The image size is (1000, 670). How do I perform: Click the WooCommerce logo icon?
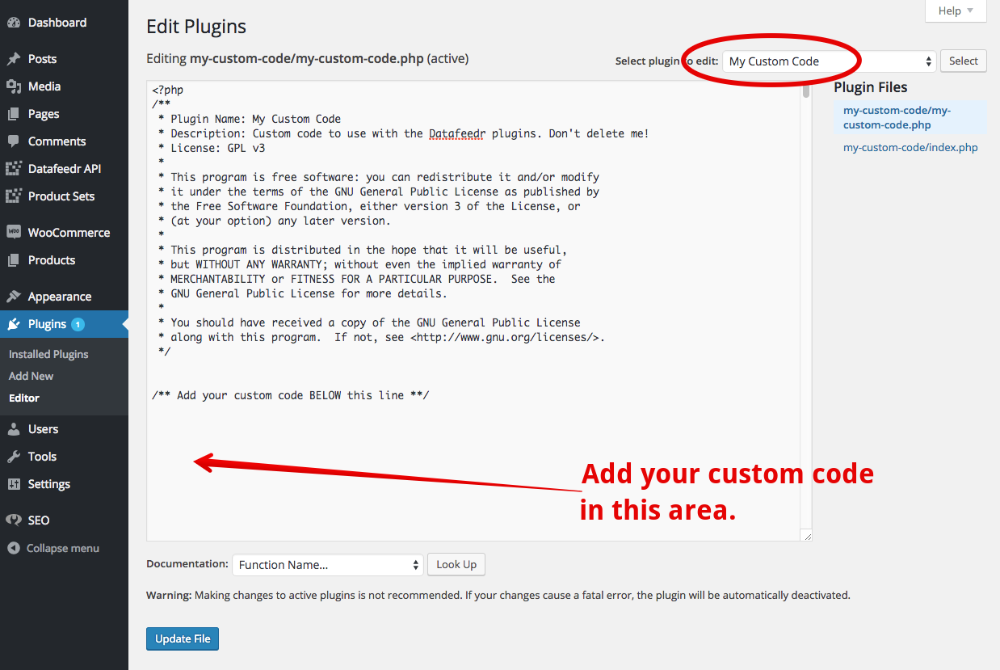(13, 232)
